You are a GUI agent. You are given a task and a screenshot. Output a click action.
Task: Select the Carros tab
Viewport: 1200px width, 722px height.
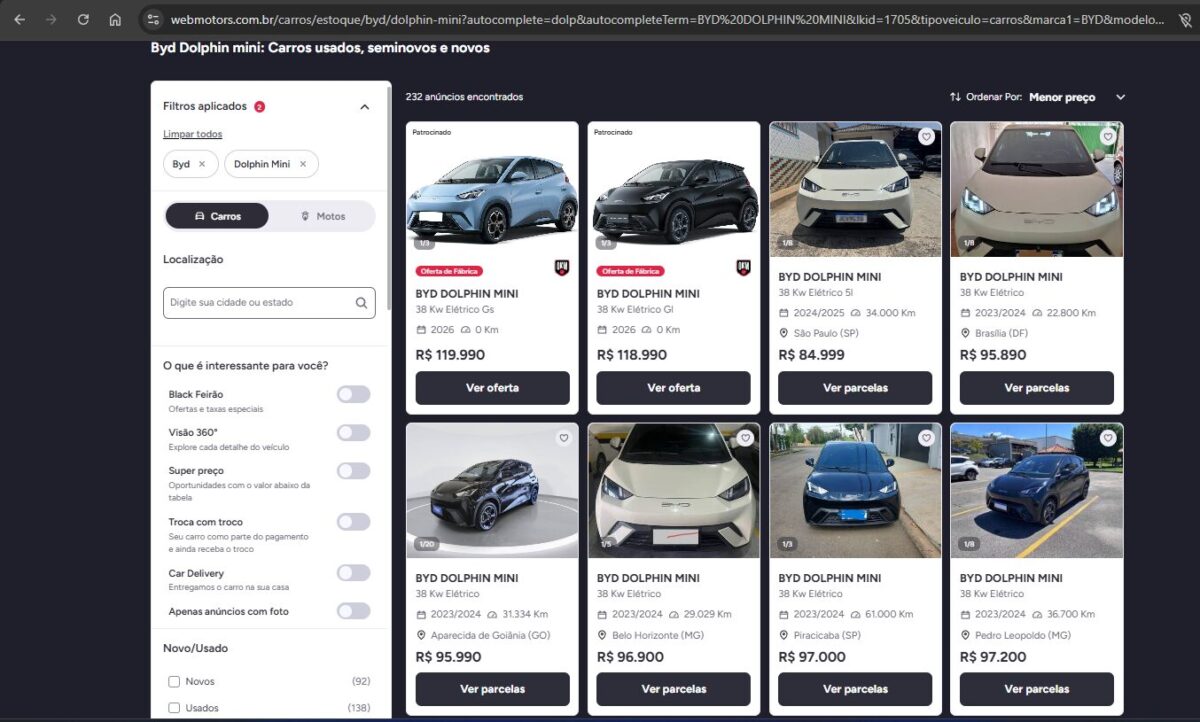(x=217, y=216)
